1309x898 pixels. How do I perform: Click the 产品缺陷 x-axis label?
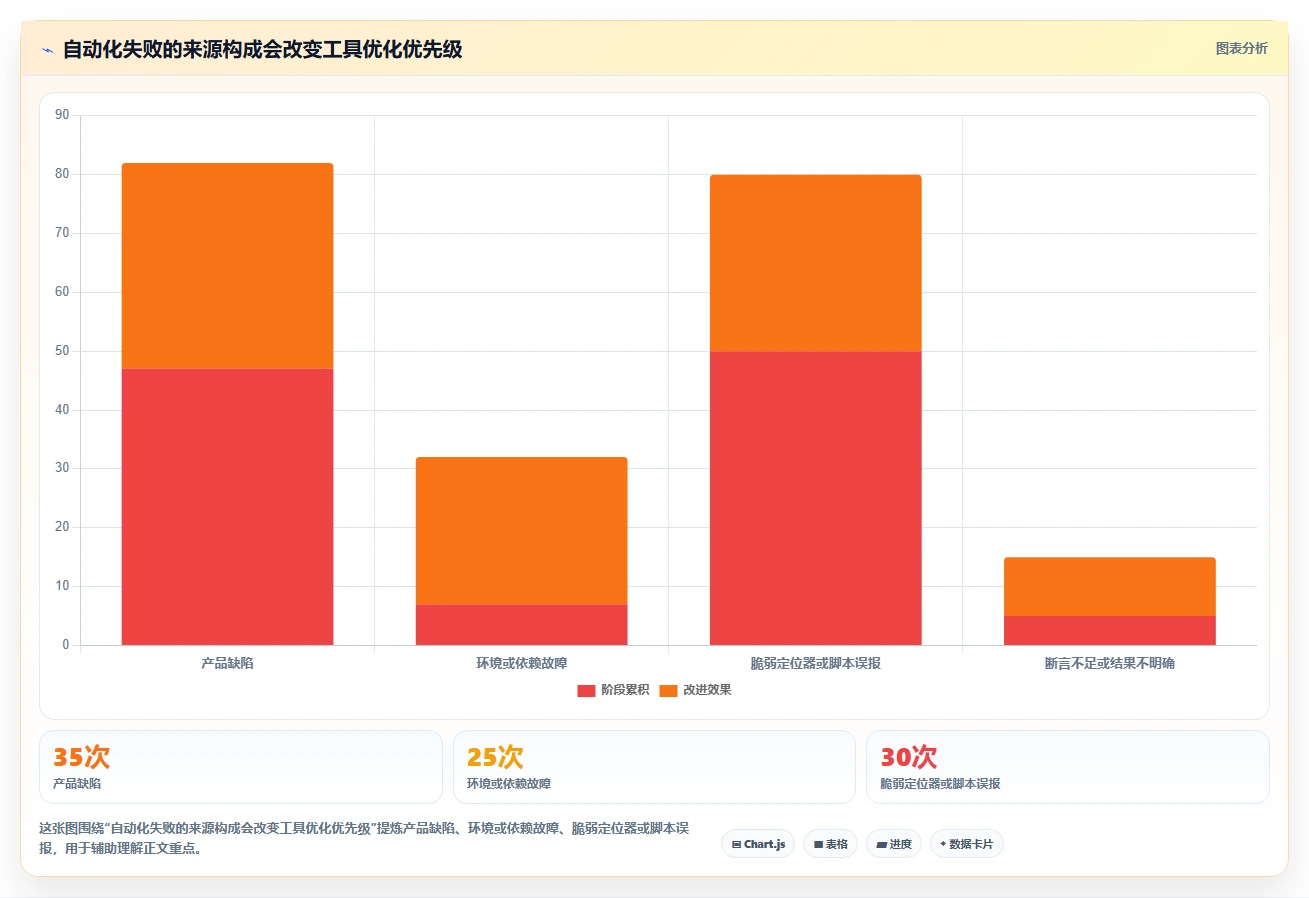(227, 663)
